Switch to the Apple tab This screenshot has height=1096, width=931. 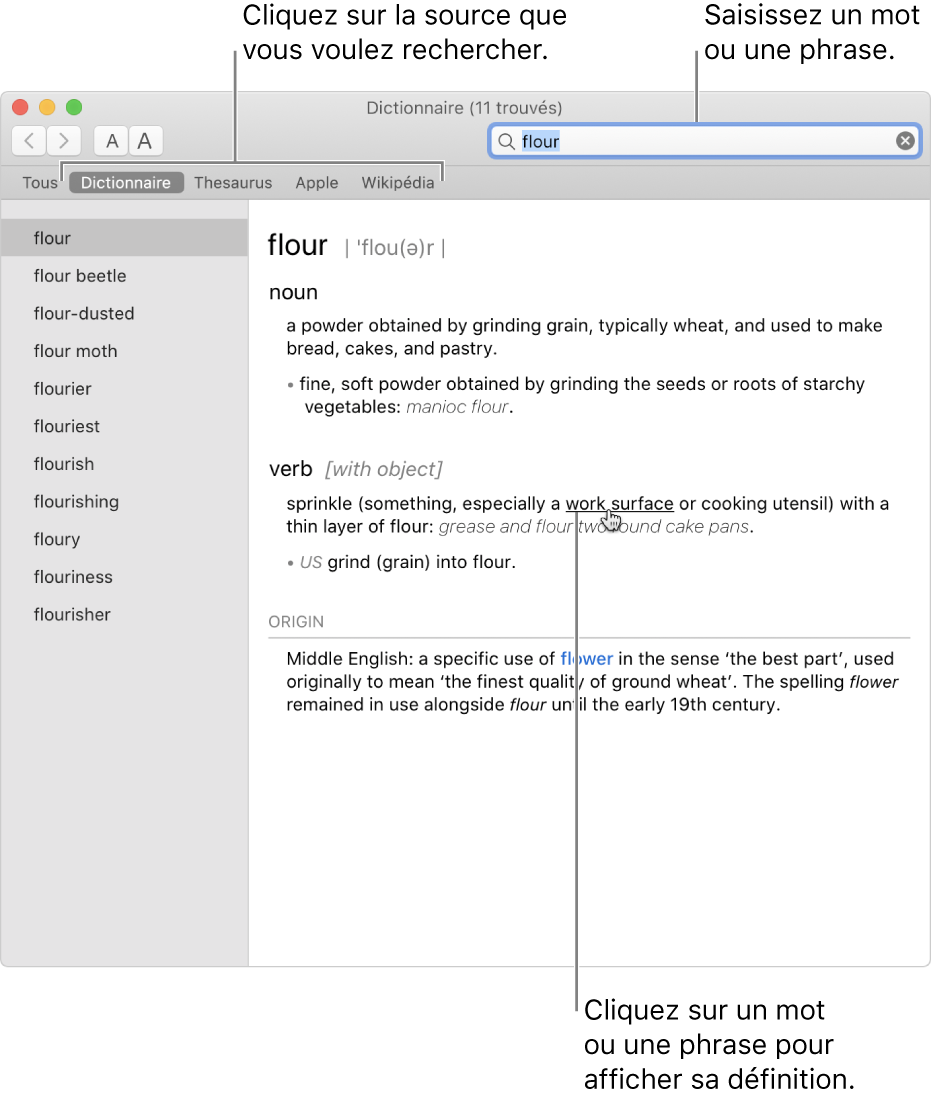point(317,183)
